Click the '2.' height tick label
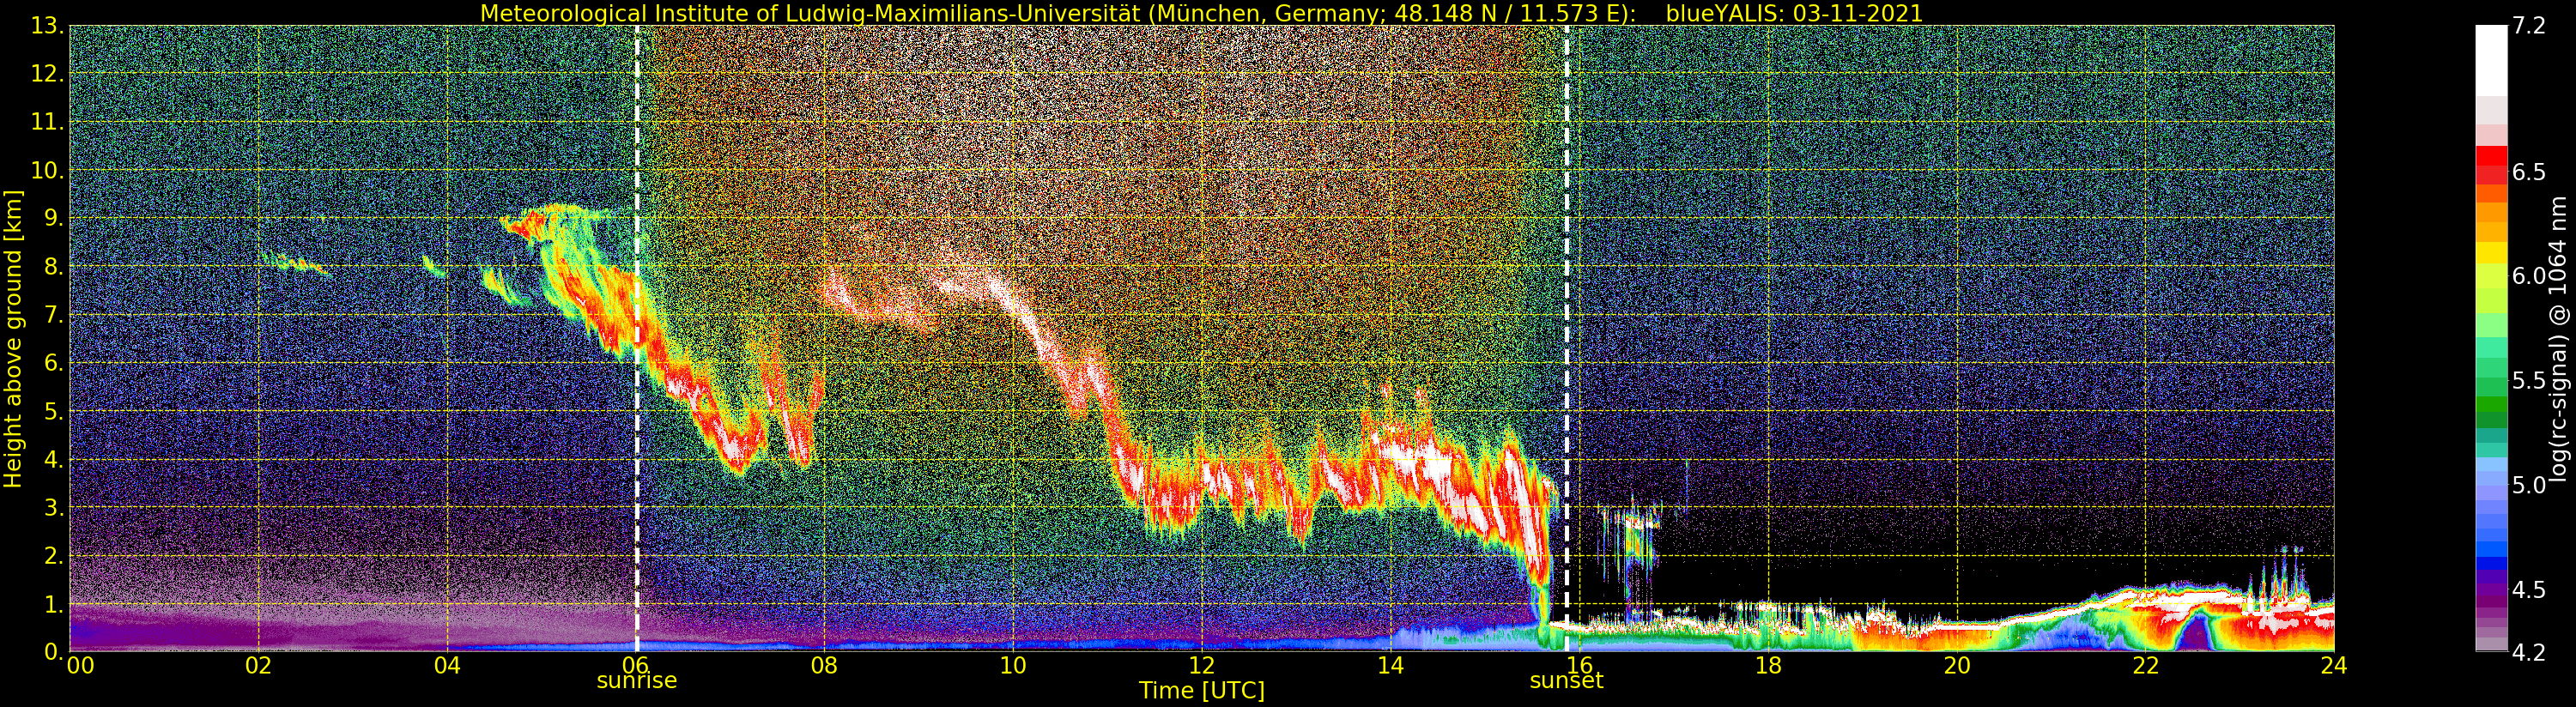2576x707 pixels. point(52,555)
